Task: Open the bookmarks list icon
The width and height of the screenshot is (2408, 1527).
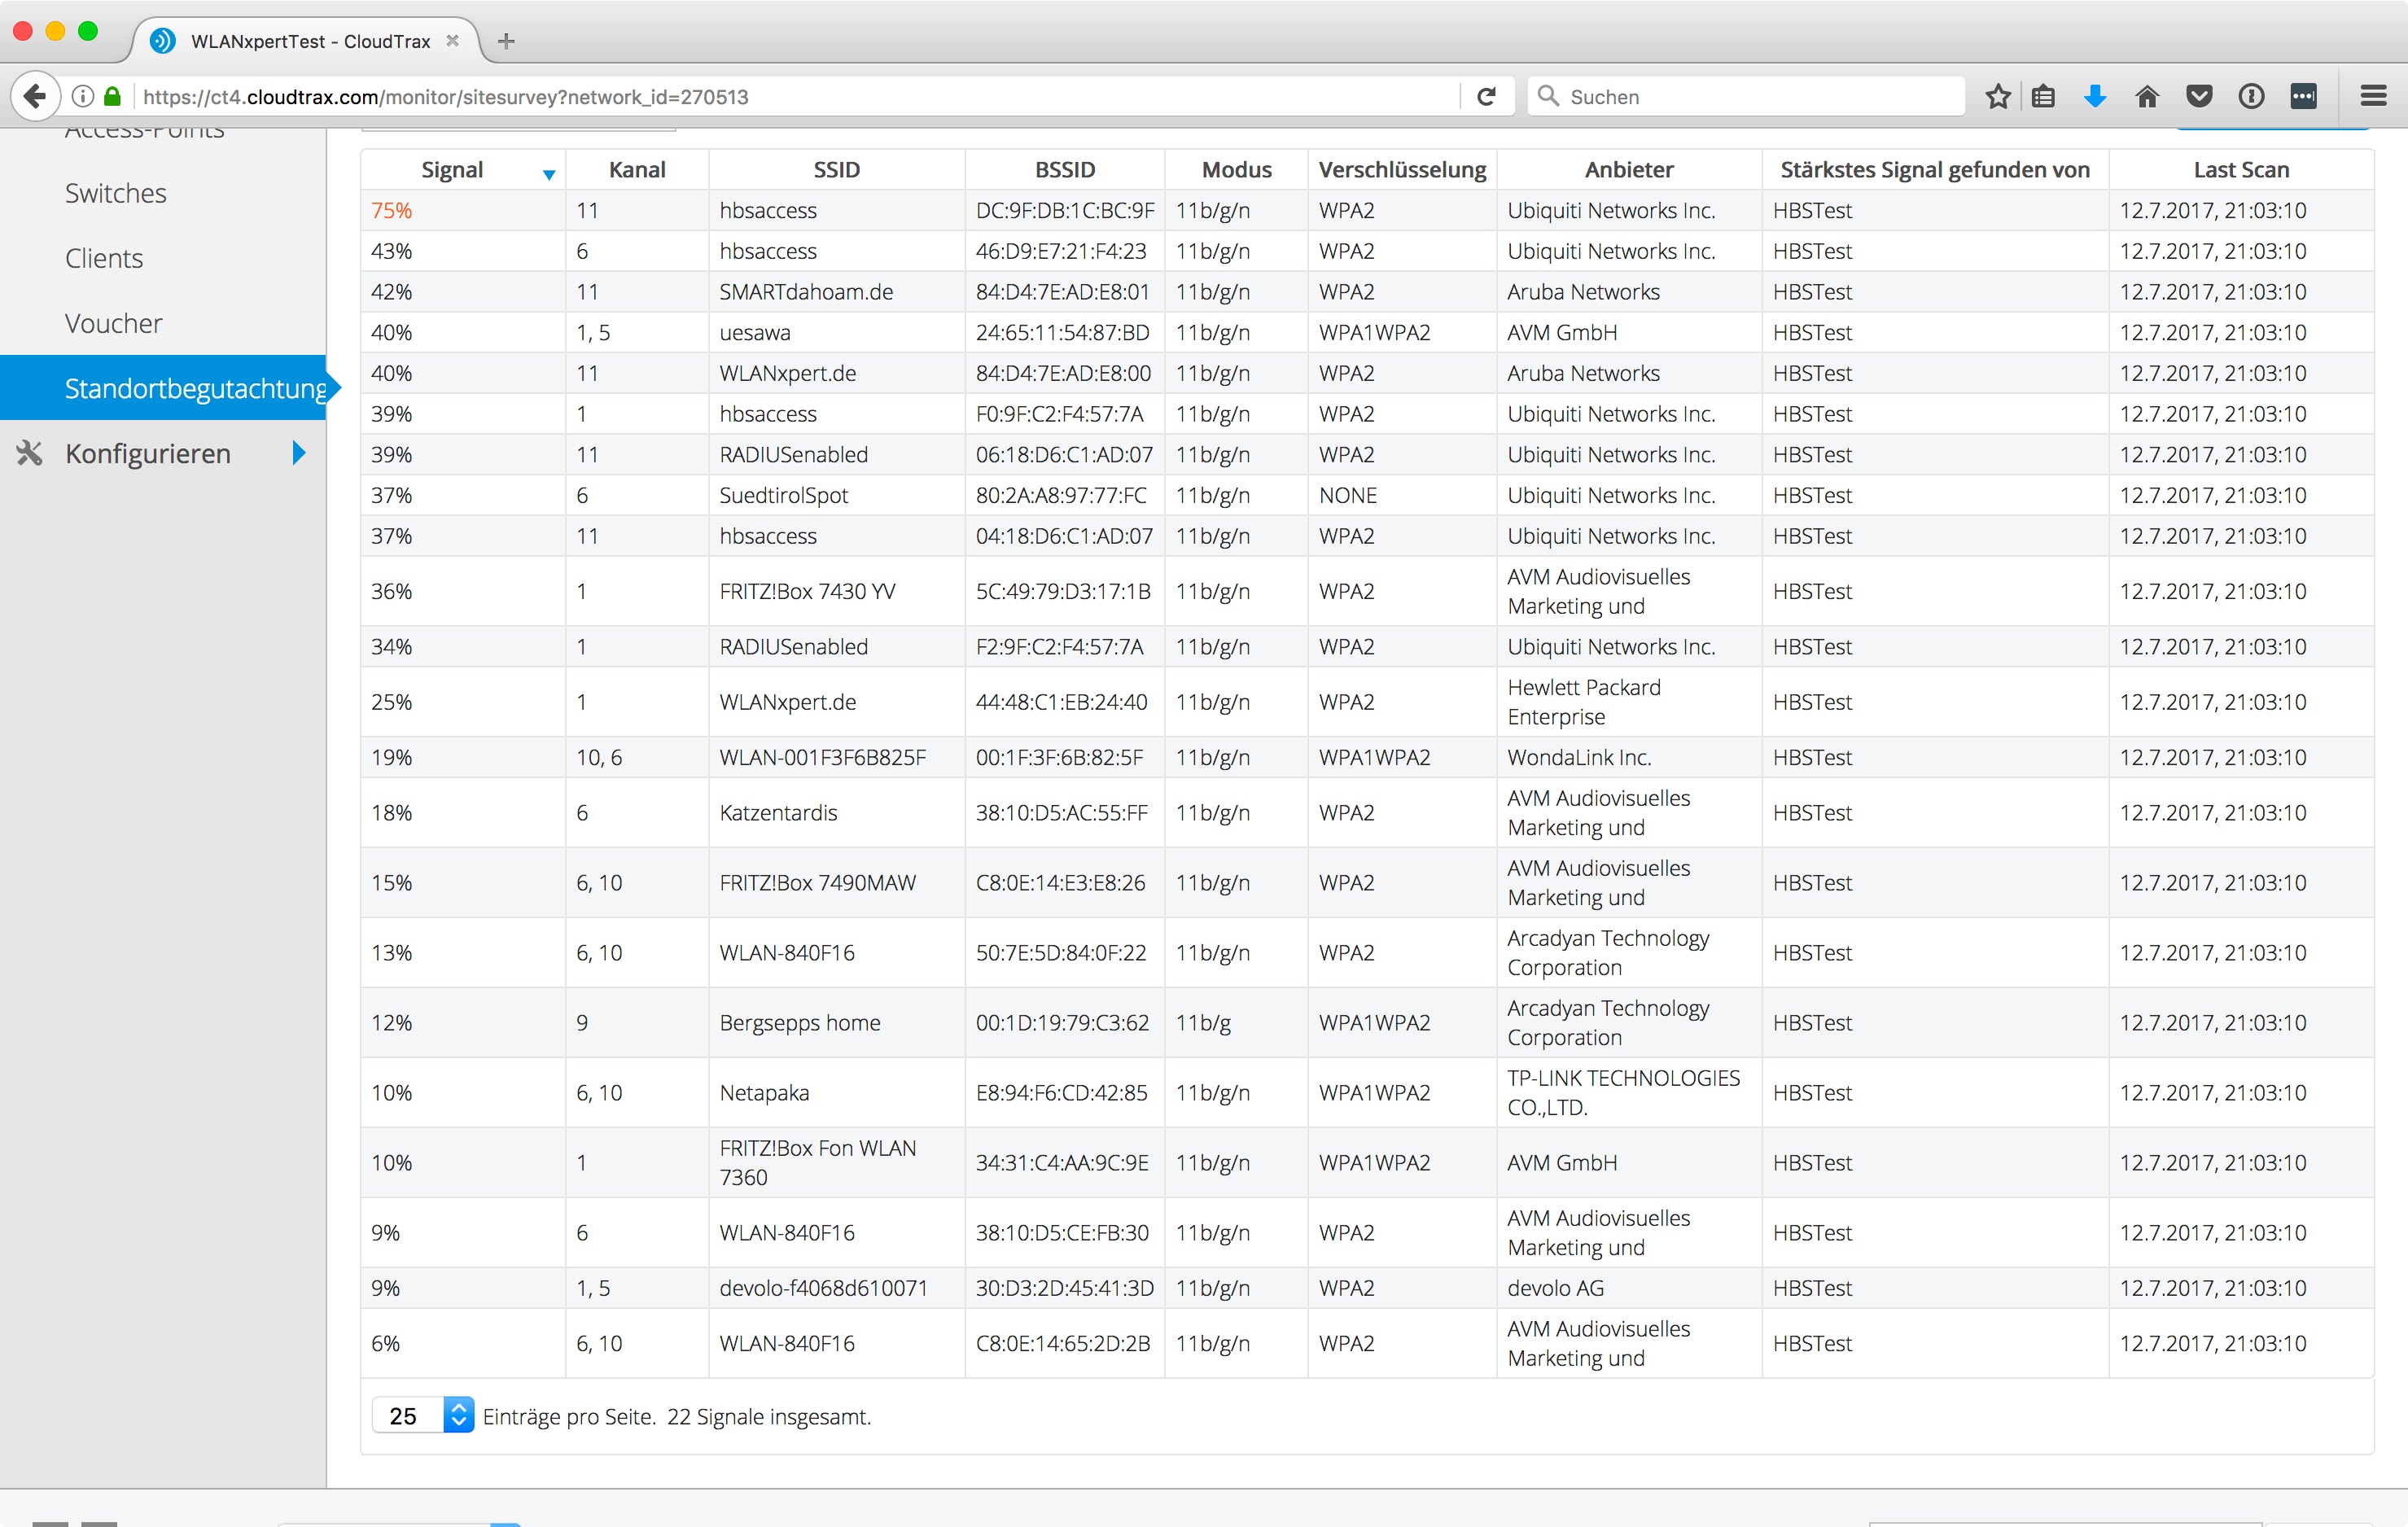Action: pyautogui.click(x=2043, y=96)
